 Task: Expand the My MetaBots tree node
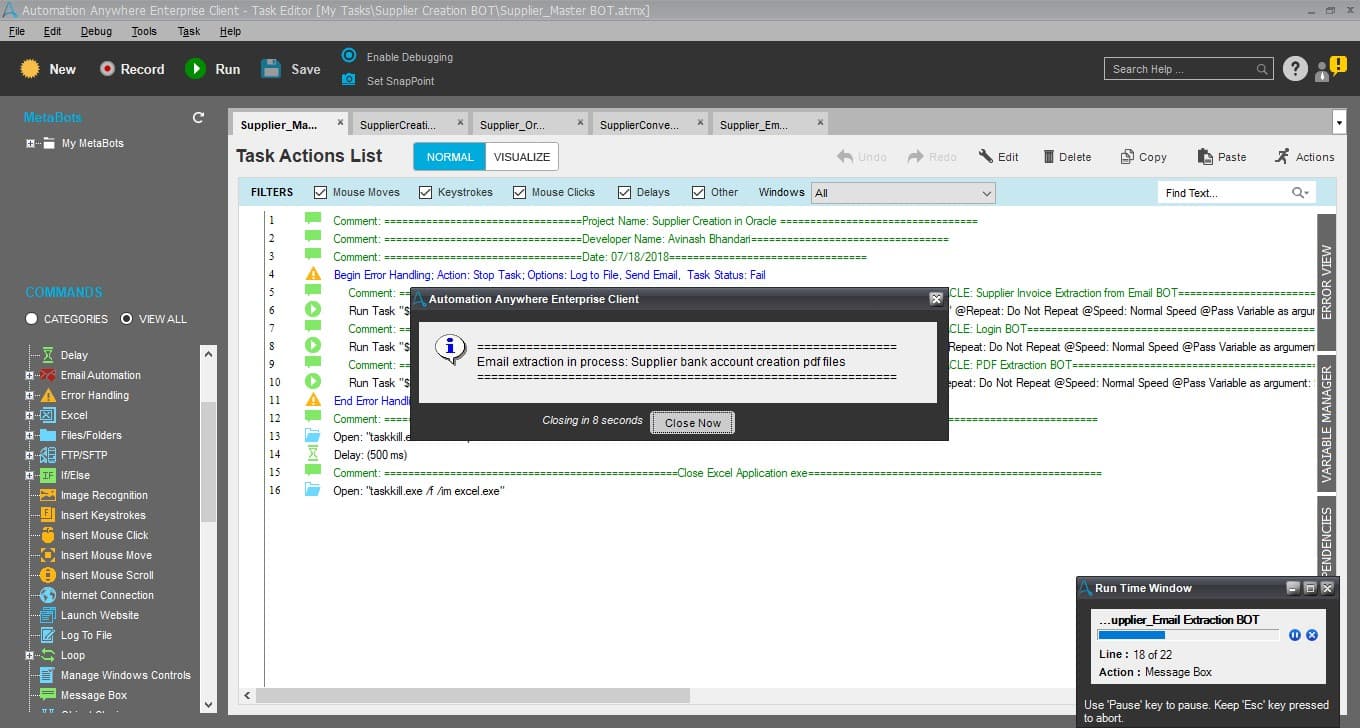[x=31, y=143]
